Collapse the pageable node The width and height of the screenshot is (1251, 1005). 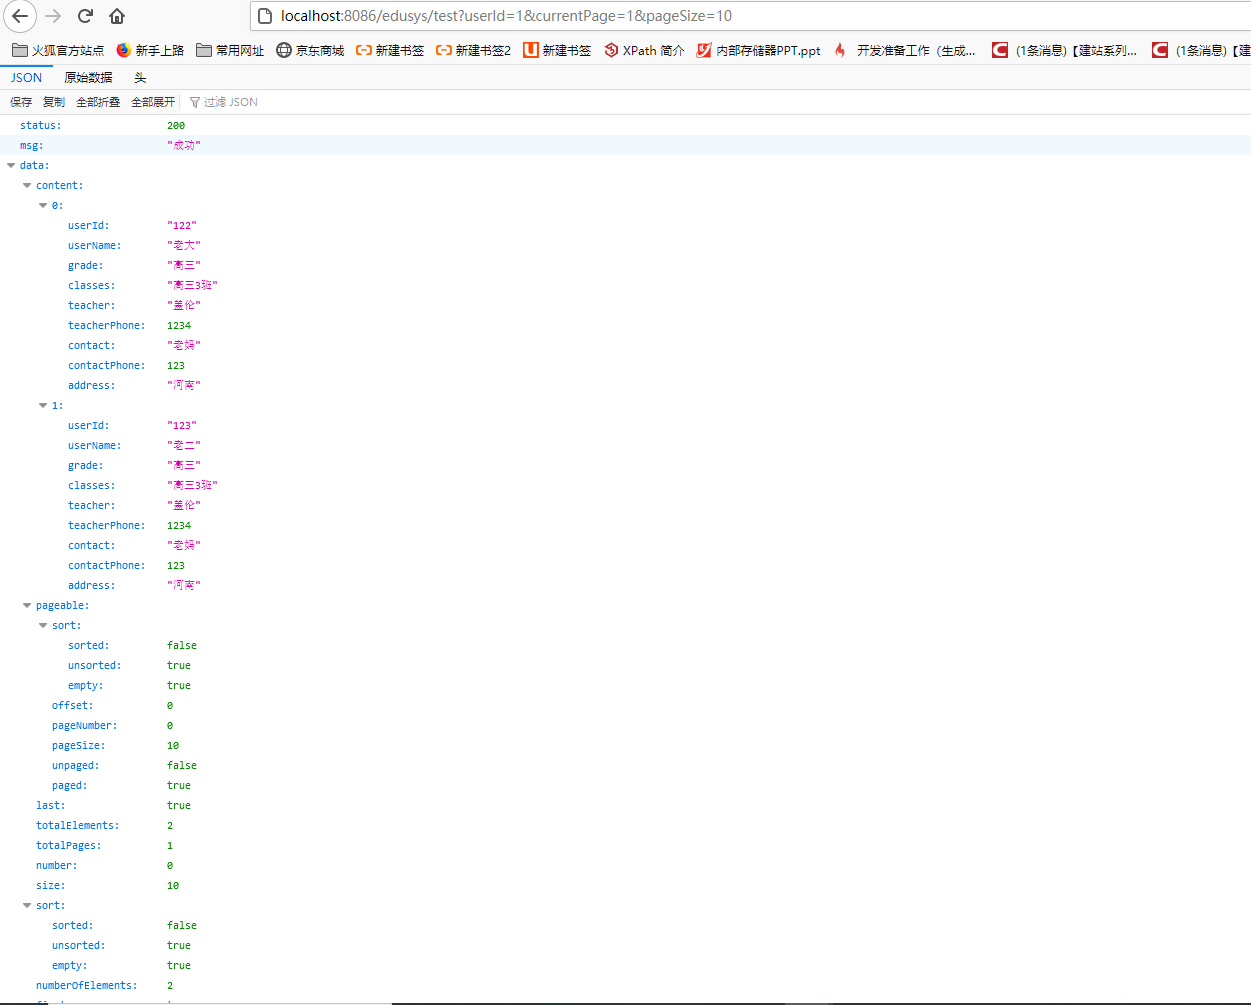(x=27, y=605)
